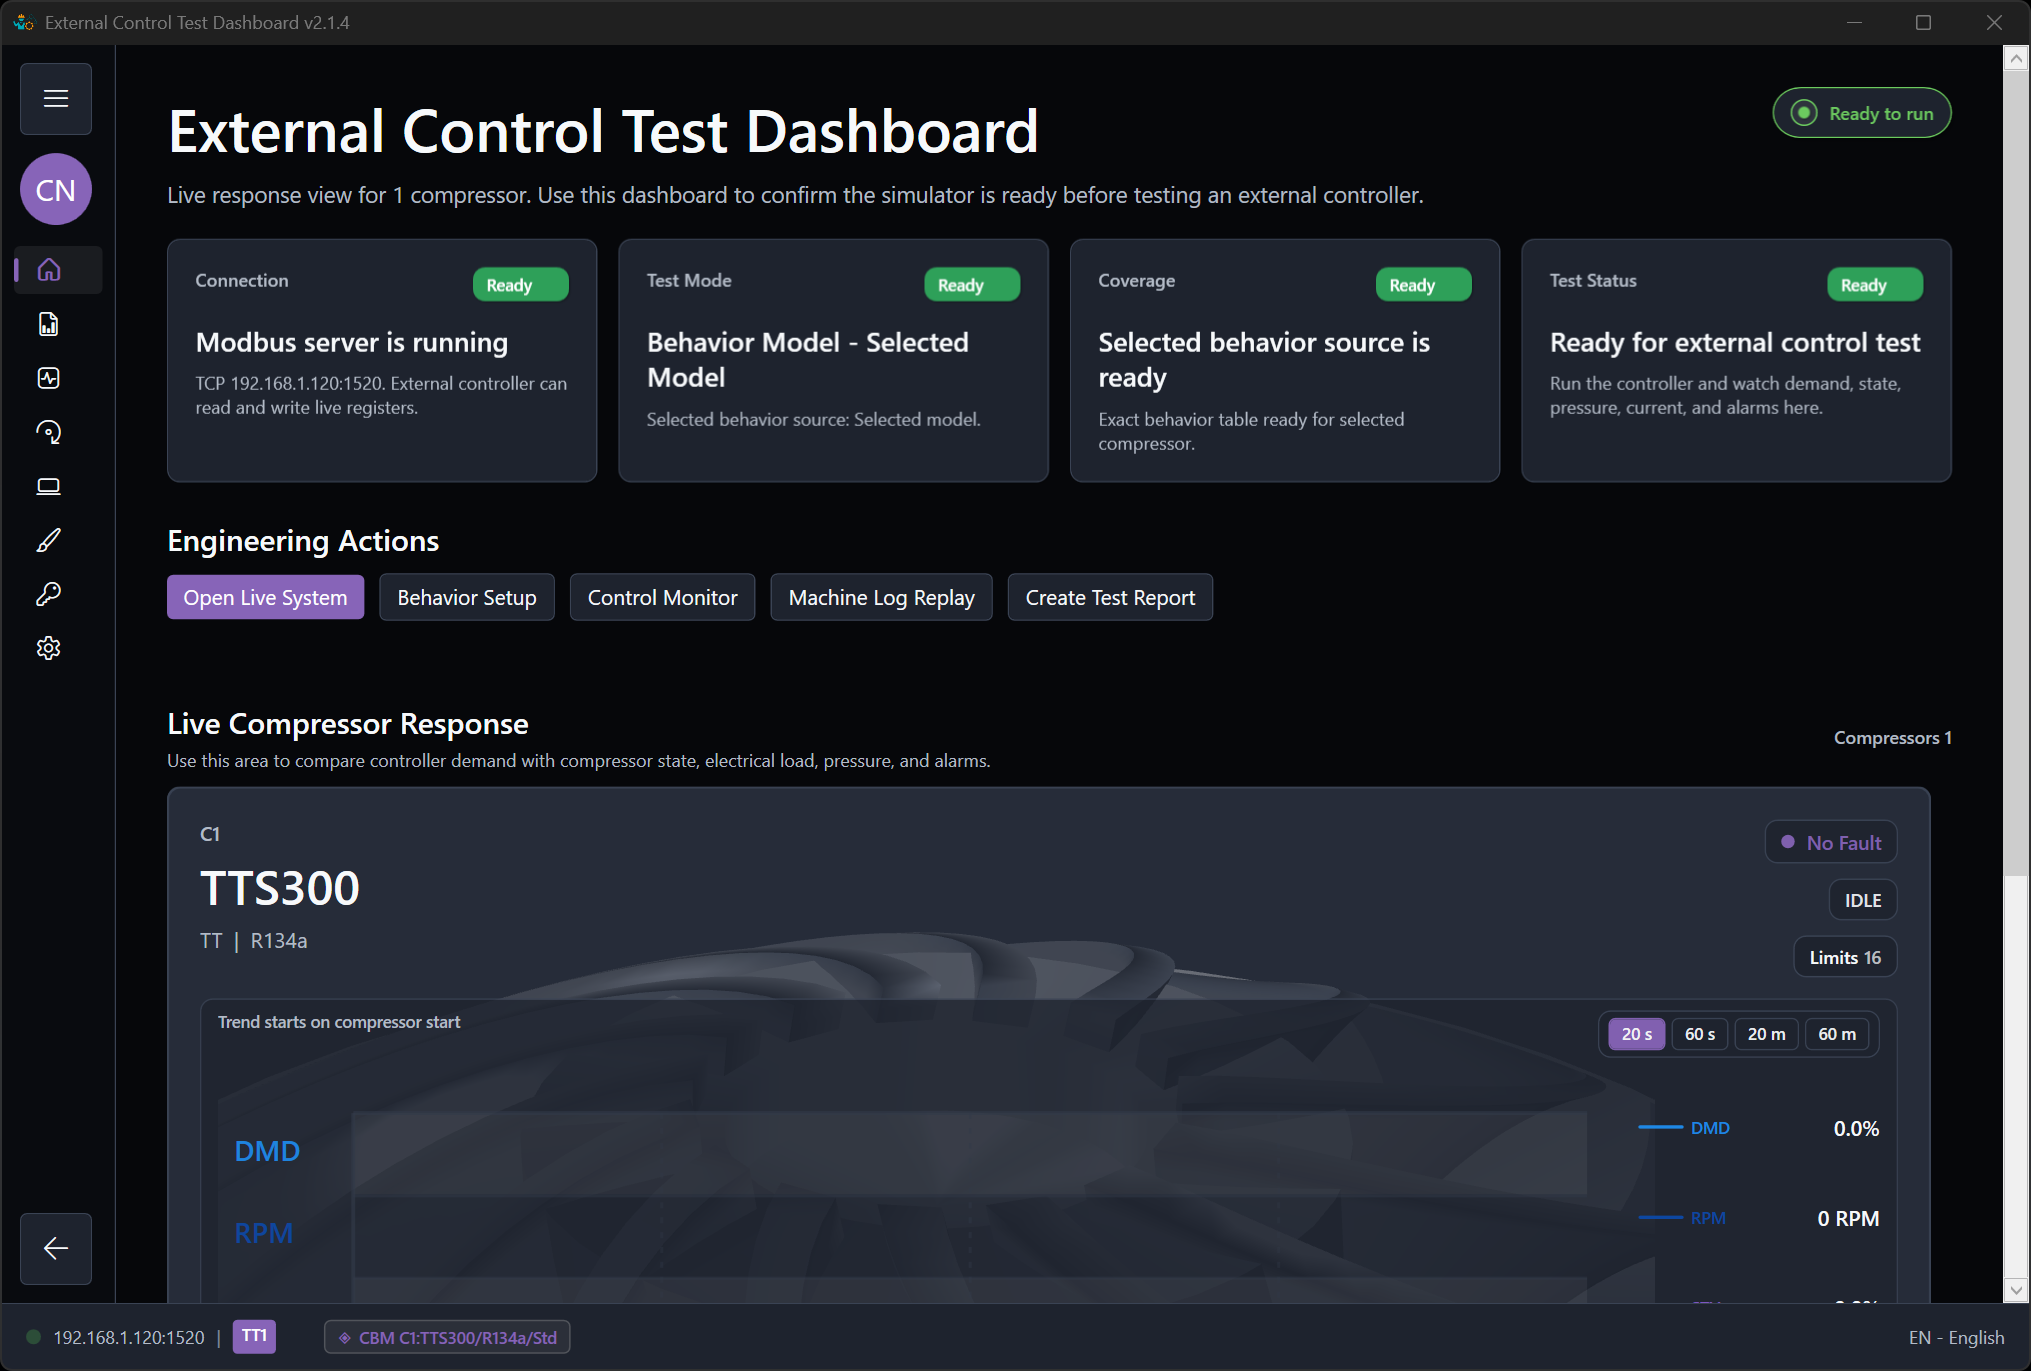Select the 60 s trend range
Screen dimensions: 2031x1371
point(1700,1034)
